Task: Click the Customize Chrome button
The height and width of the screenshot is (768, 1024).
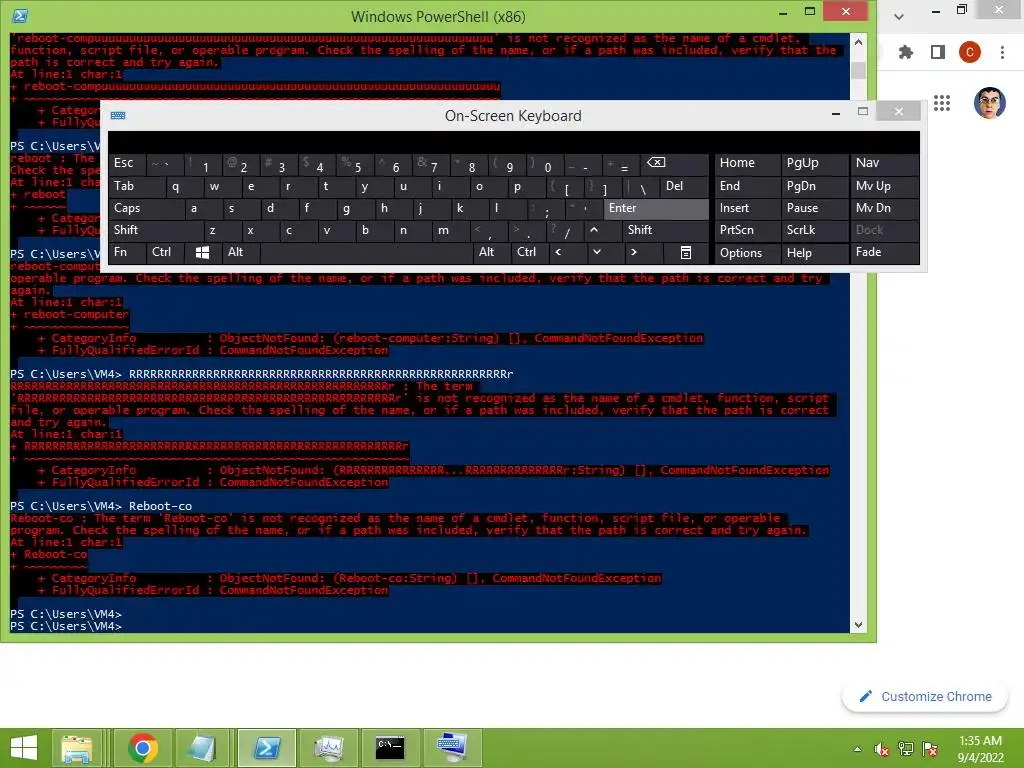Action: [925, 697]
